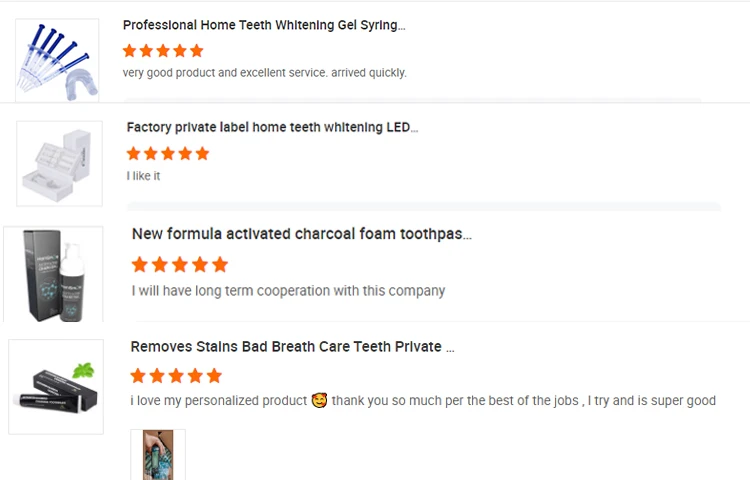Click the star rating under LED whitening title
Screen dimensions: 750x480
click(168, 153)
